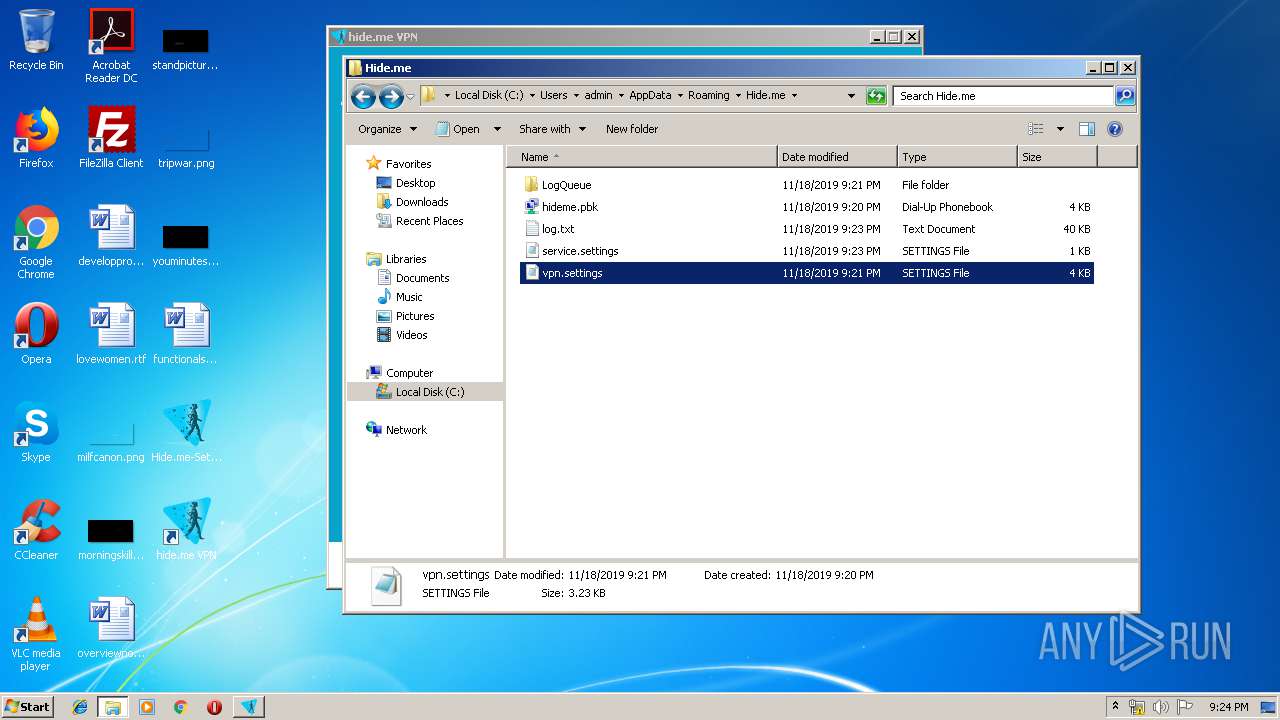The width and height of the screenshot is (1280, 720).
Task: Open Recent Places in navigation pane
Action: [429, 221]
